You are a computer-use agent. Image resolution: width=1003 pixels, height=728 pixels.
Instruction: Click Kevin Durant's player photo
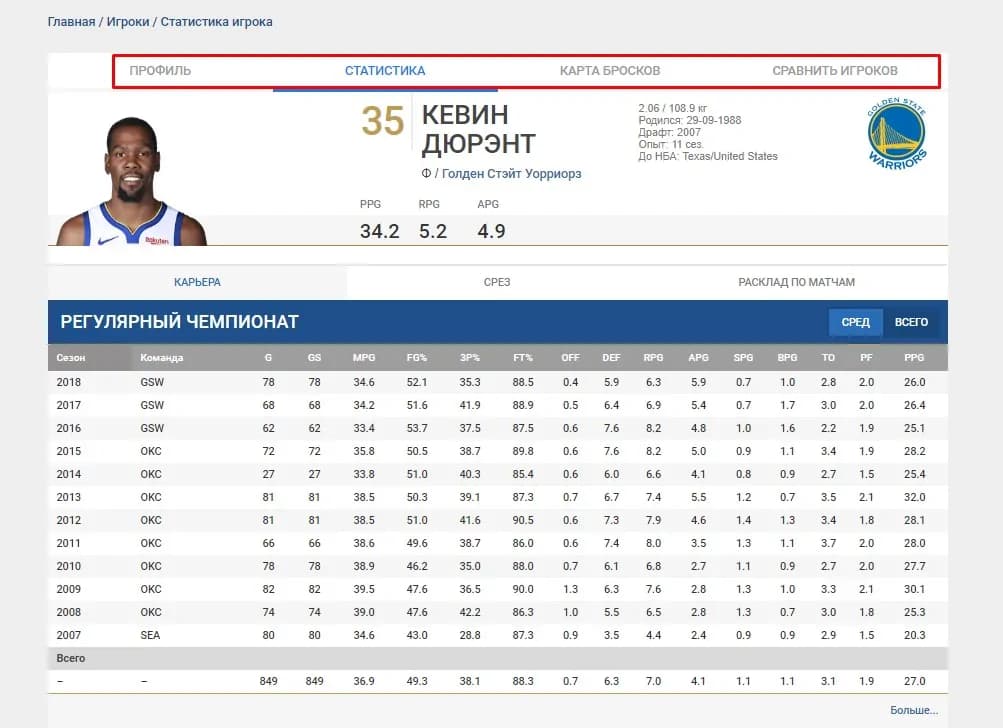[132, 181]
